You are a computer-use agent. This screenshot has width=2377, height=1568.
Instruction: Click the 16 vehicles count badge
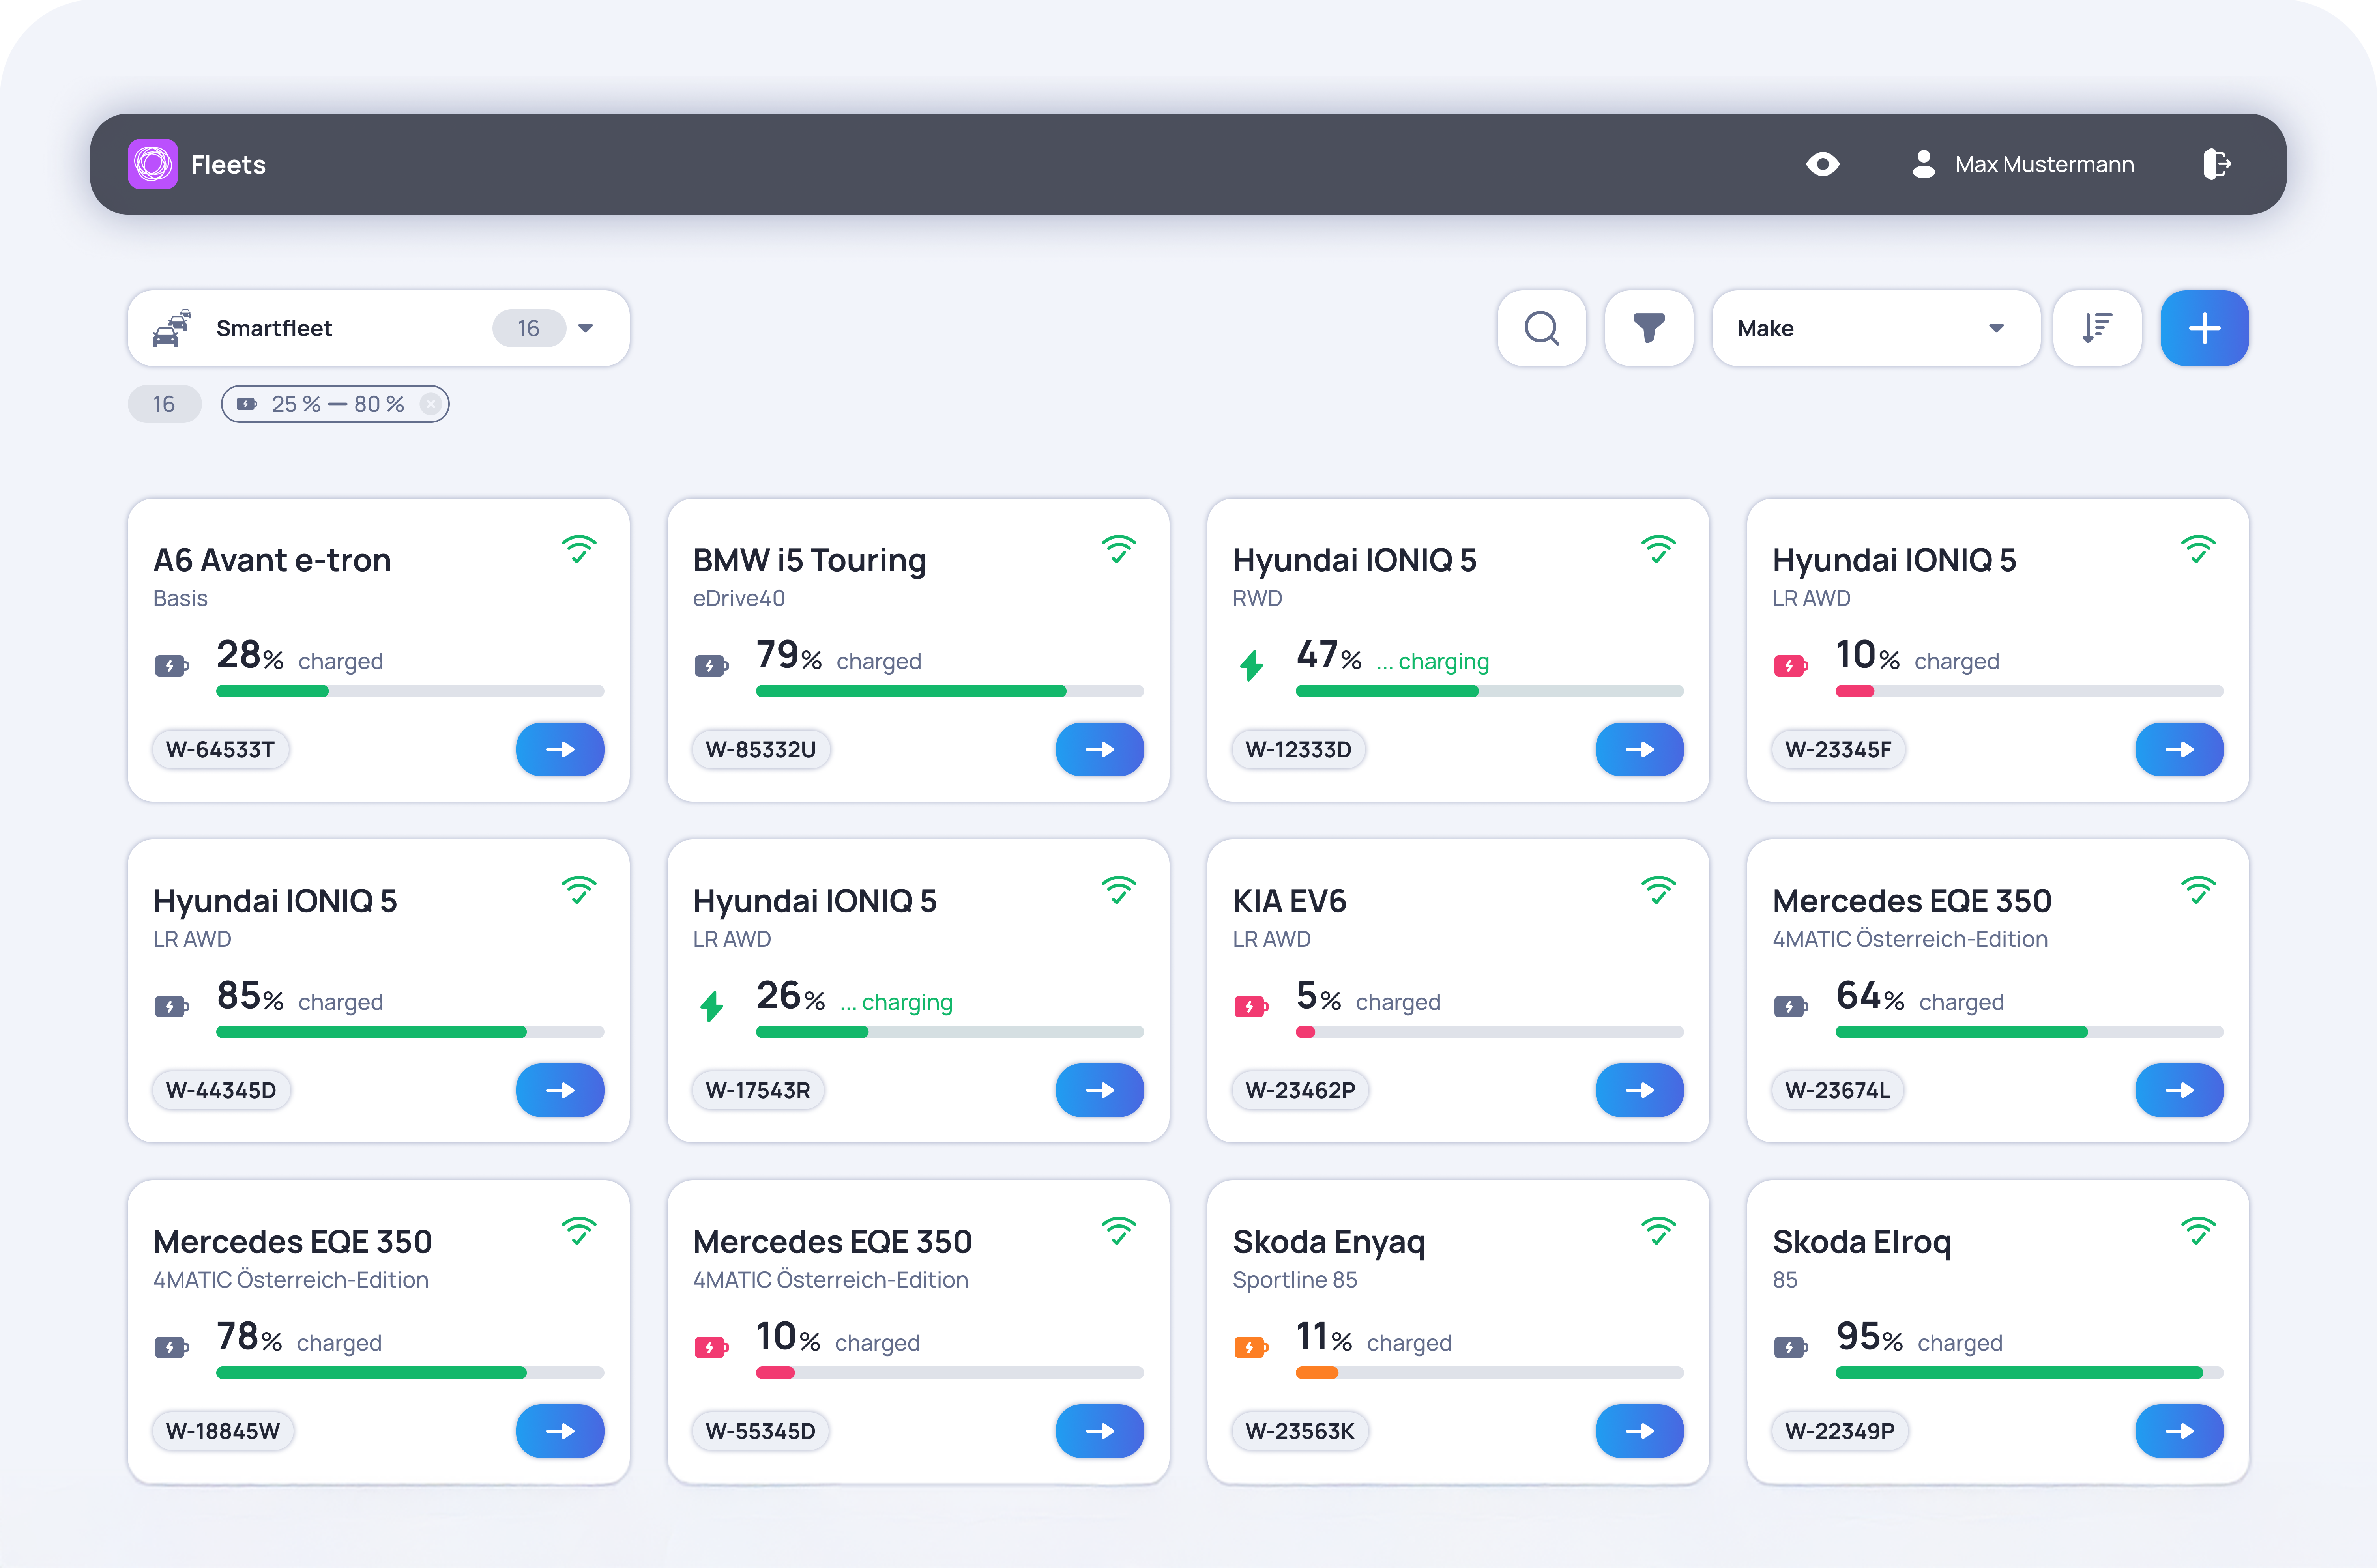click(x=164, y=404)
